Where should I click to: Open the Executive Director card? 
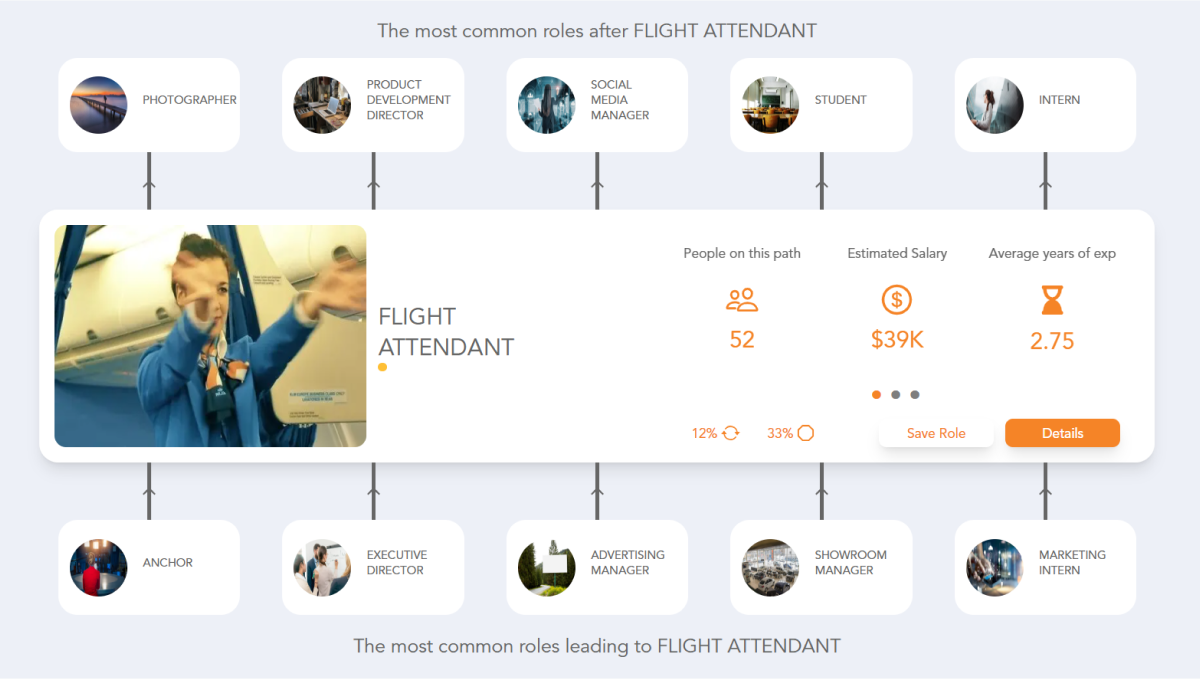[x=372, y=567]
